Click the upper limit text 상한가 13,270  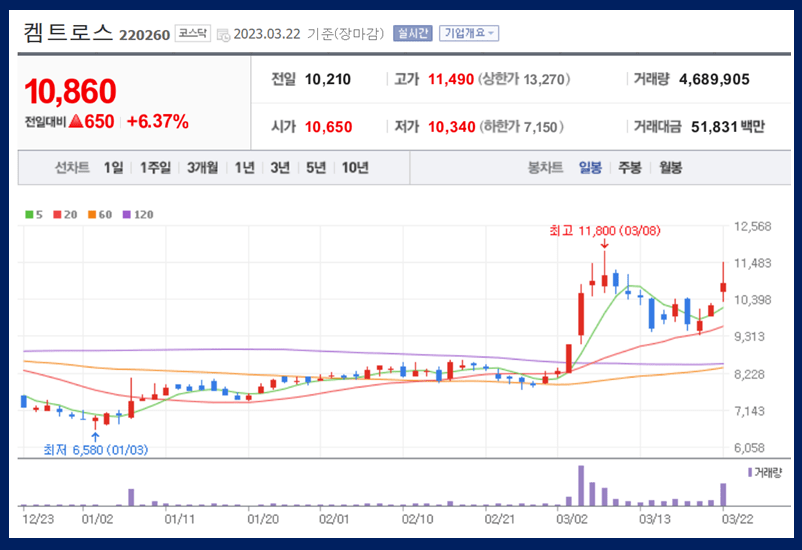[x=524, y=79]
